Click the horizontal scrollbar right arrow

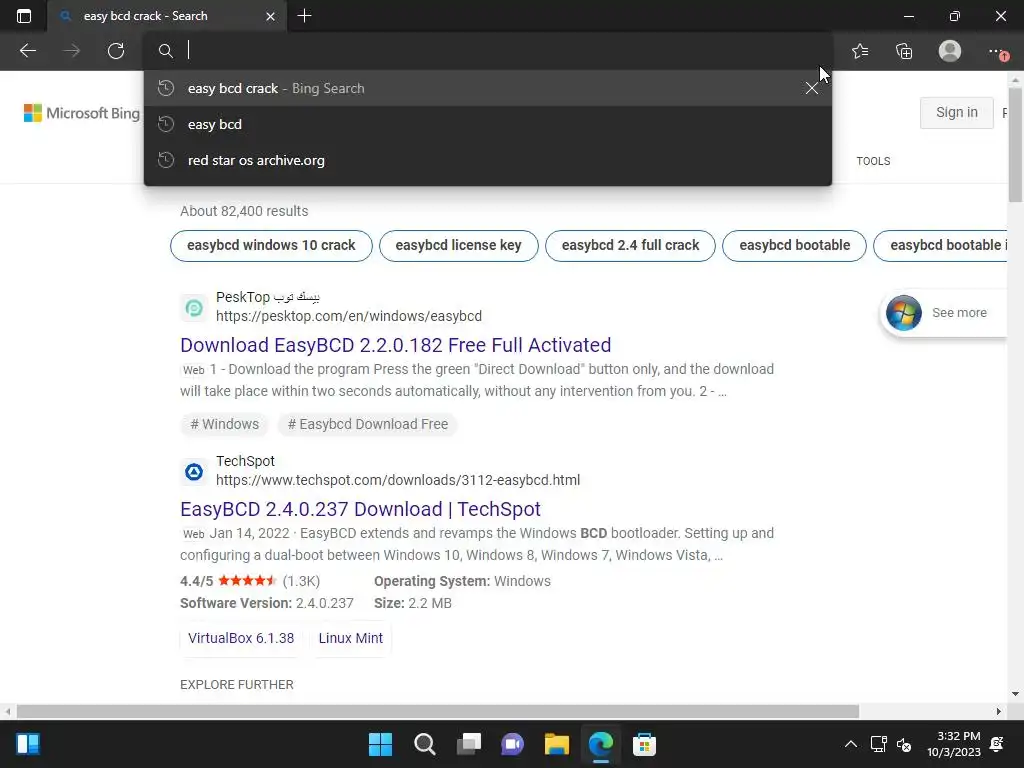tap(999, 711)
